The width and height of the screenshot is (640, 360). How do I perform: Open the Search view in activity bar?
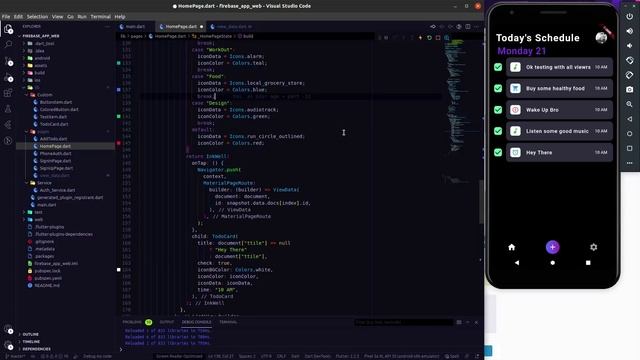point(8,44)
